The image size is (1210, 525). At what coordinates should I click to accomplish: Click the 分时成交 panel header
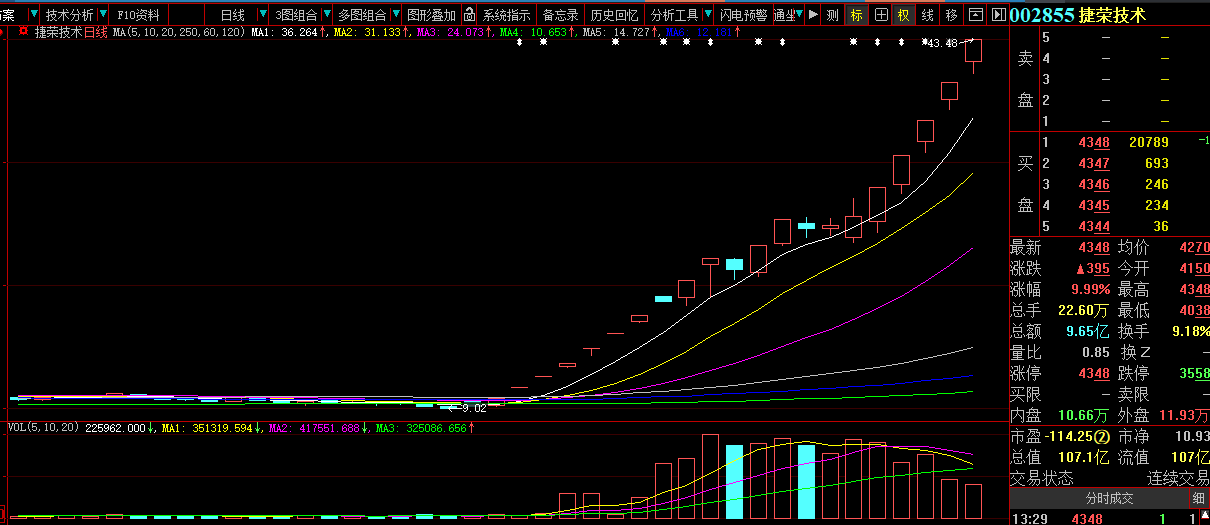(x=1109, y=498)
